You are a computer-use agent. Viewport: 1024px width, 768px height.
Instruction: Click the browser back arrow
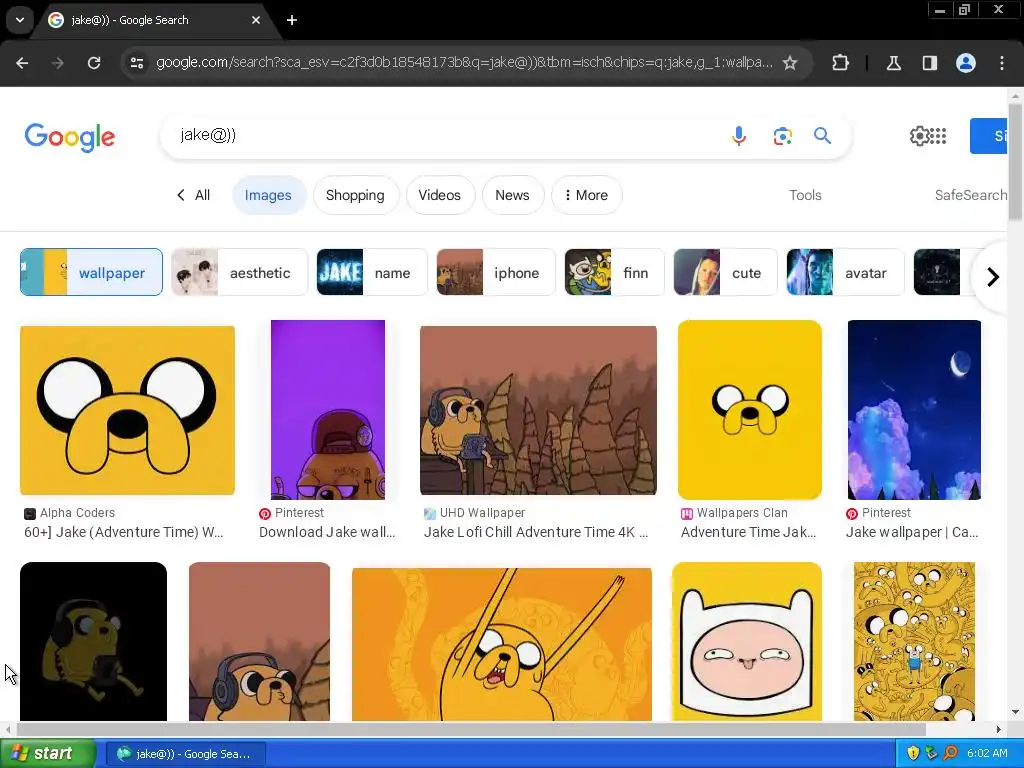pos(22,63)
